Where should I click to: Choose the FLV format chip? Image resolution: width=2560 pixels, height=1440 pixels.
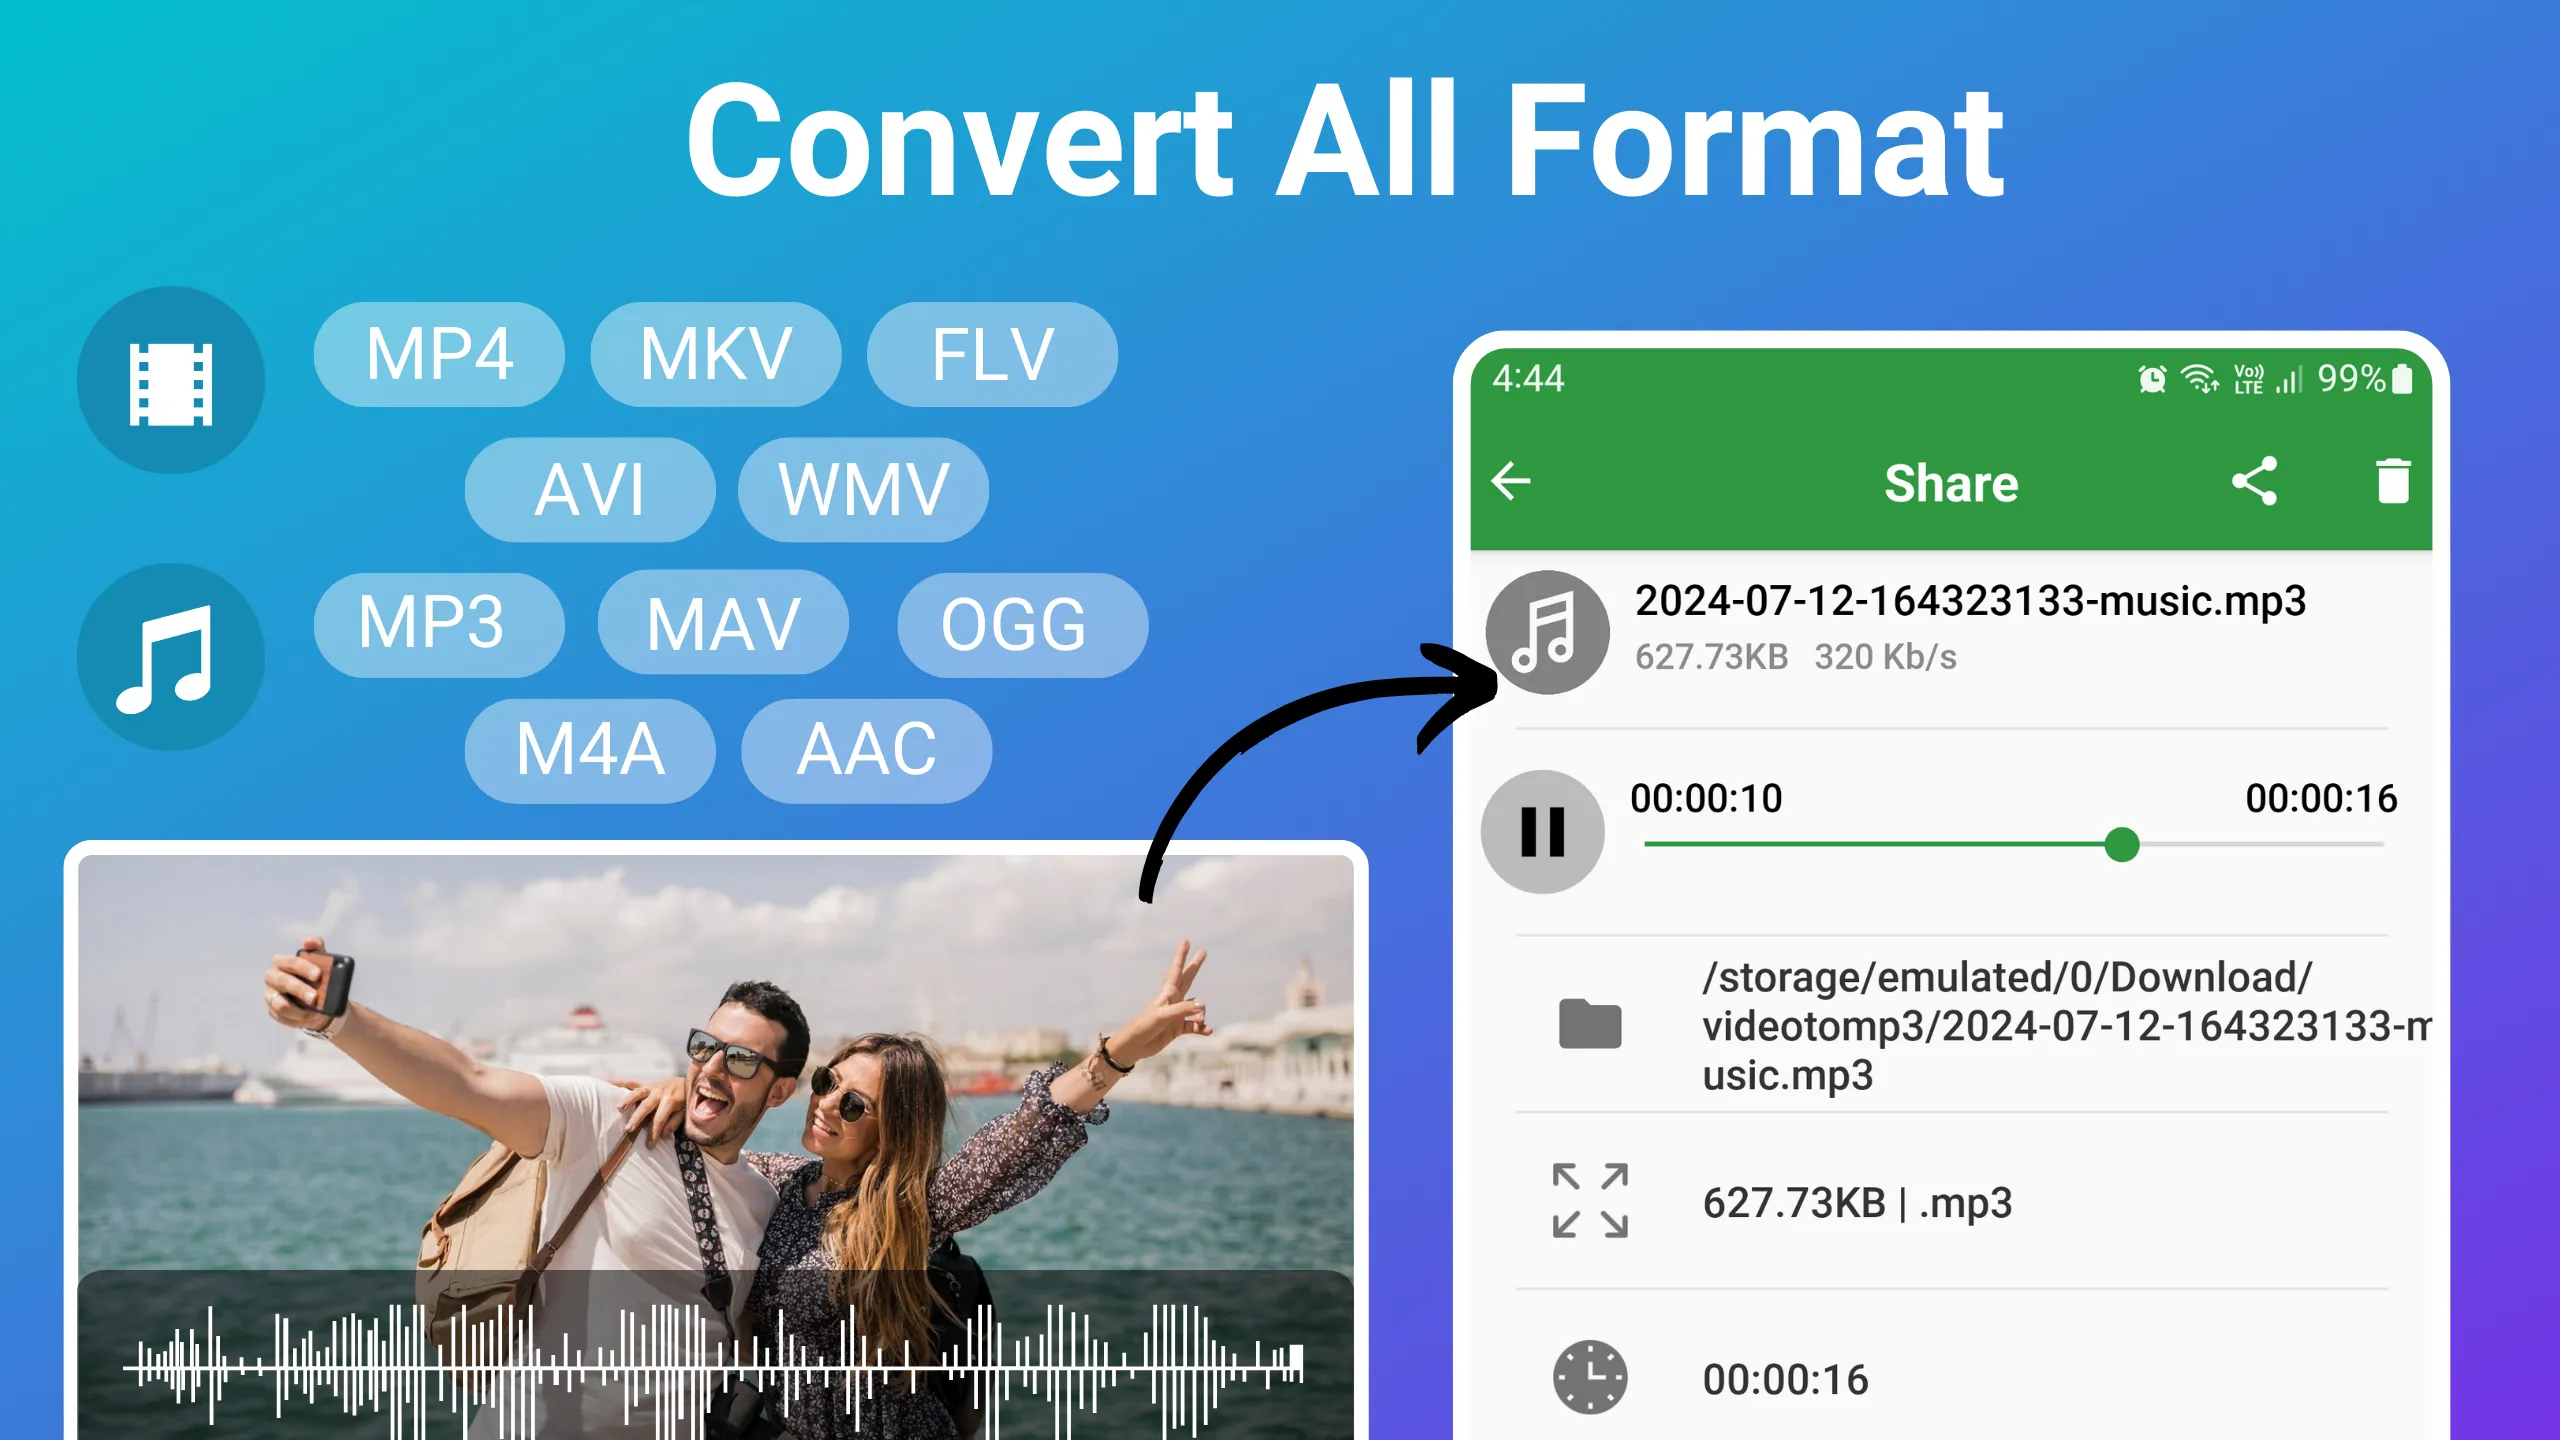(992, 354)
